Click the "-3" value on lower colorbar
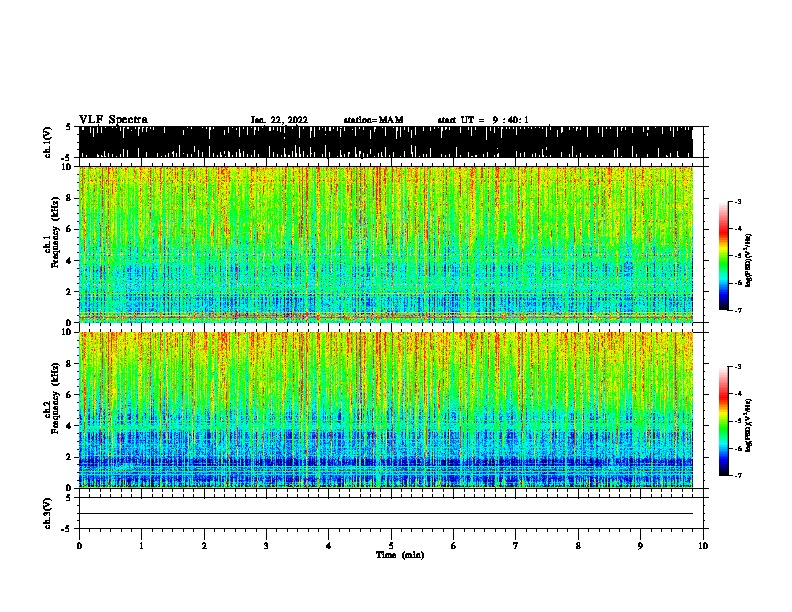Viewport: 792px width, 612px height. pos(738,367)
